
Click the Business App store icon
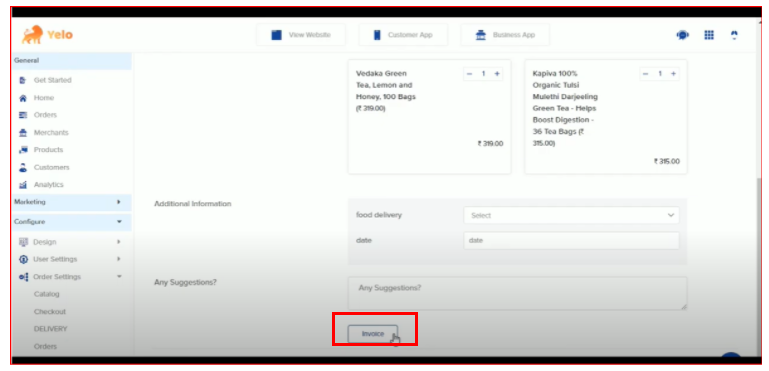(481, 35)
